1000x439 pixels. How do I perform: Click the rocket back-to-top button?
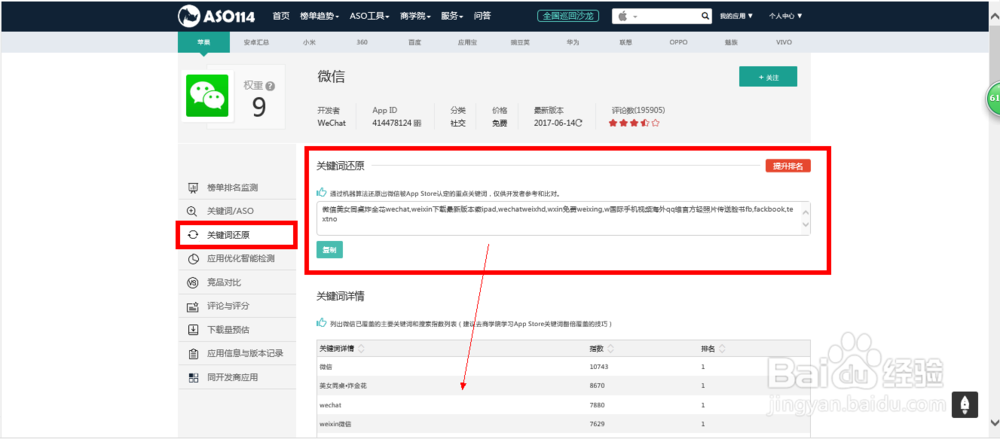[x=965, y=405]
